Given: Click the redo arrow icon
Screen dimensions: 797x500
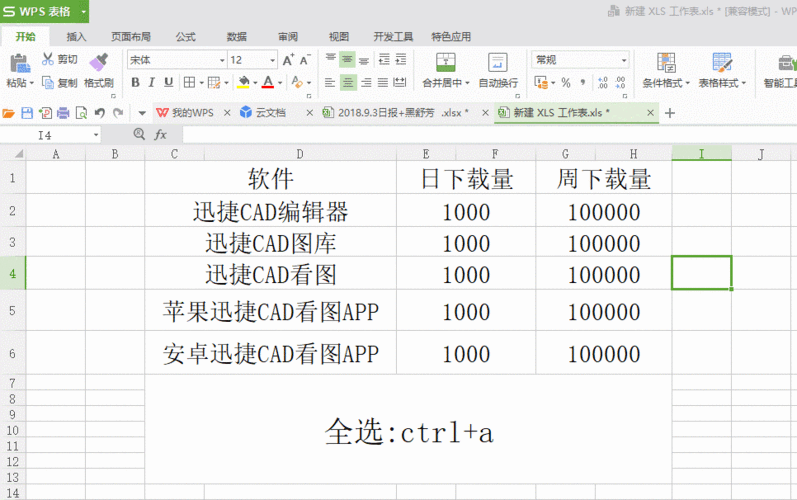Looking at the screenshot, I should pyautogui.click(x=118, y=113).
